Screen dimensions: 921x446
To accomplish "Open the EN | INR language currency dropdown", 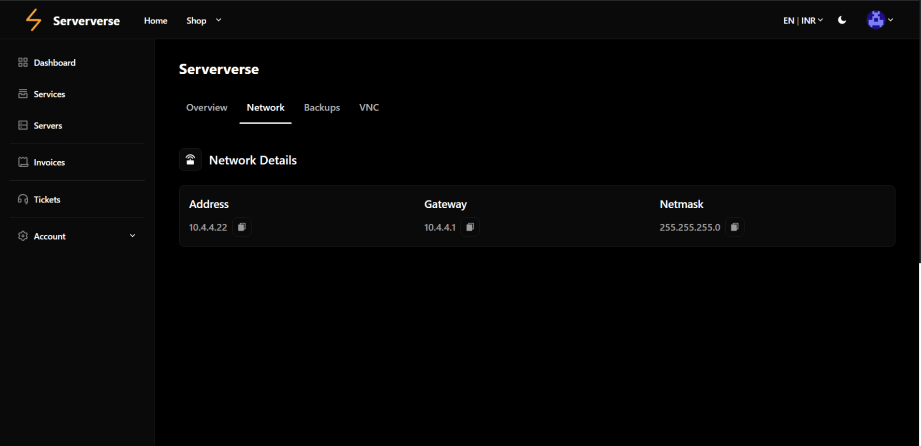I will 803,21.
